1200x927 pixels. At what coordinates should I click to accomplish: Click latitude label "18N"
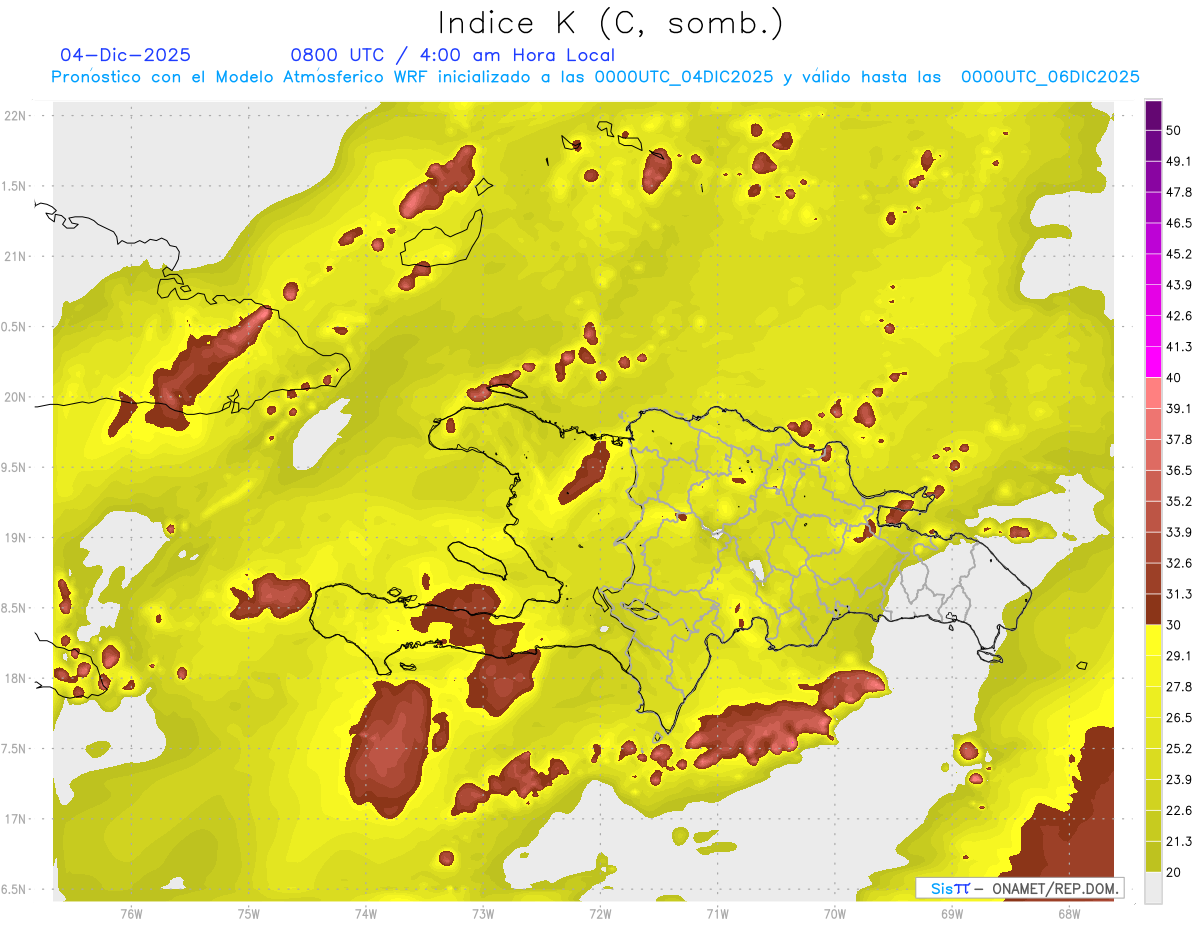pos(16,678)
